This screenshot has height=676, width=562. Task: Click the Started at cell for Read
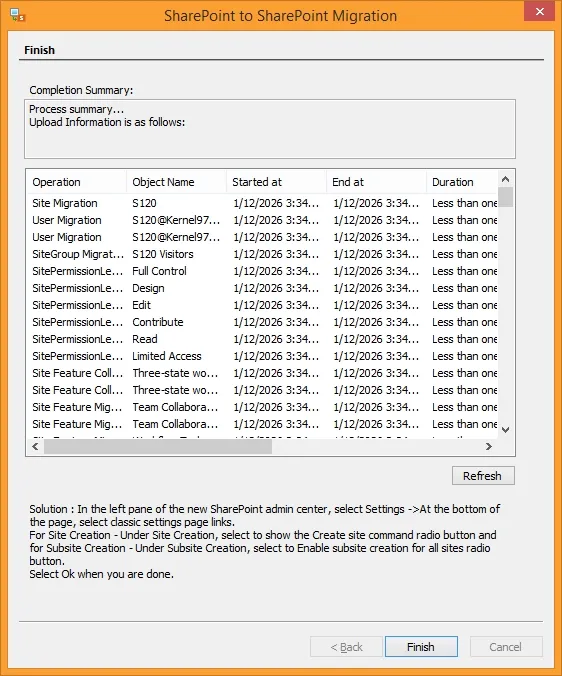coord(276,339)
